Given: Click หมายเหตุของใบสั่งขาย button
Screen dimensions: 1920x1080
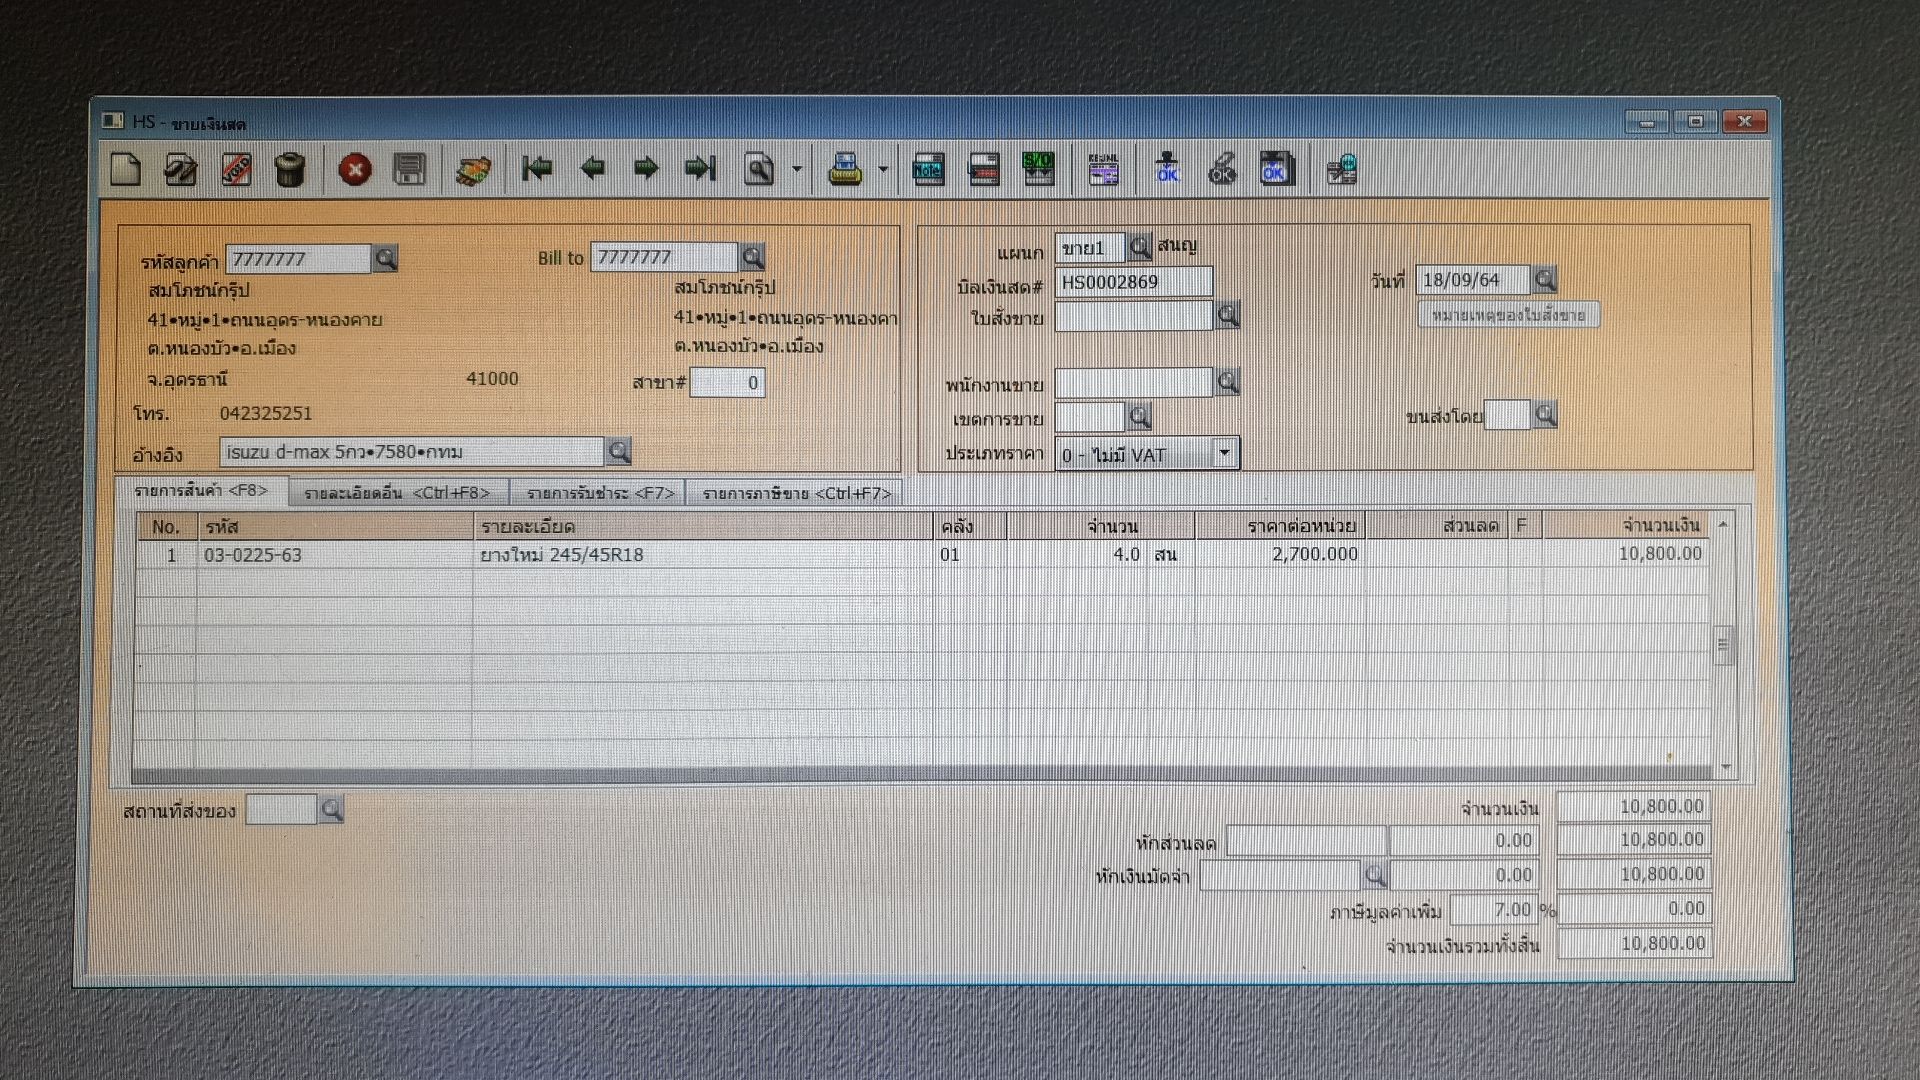Looking at the screenshot, I should [1508, 315].
